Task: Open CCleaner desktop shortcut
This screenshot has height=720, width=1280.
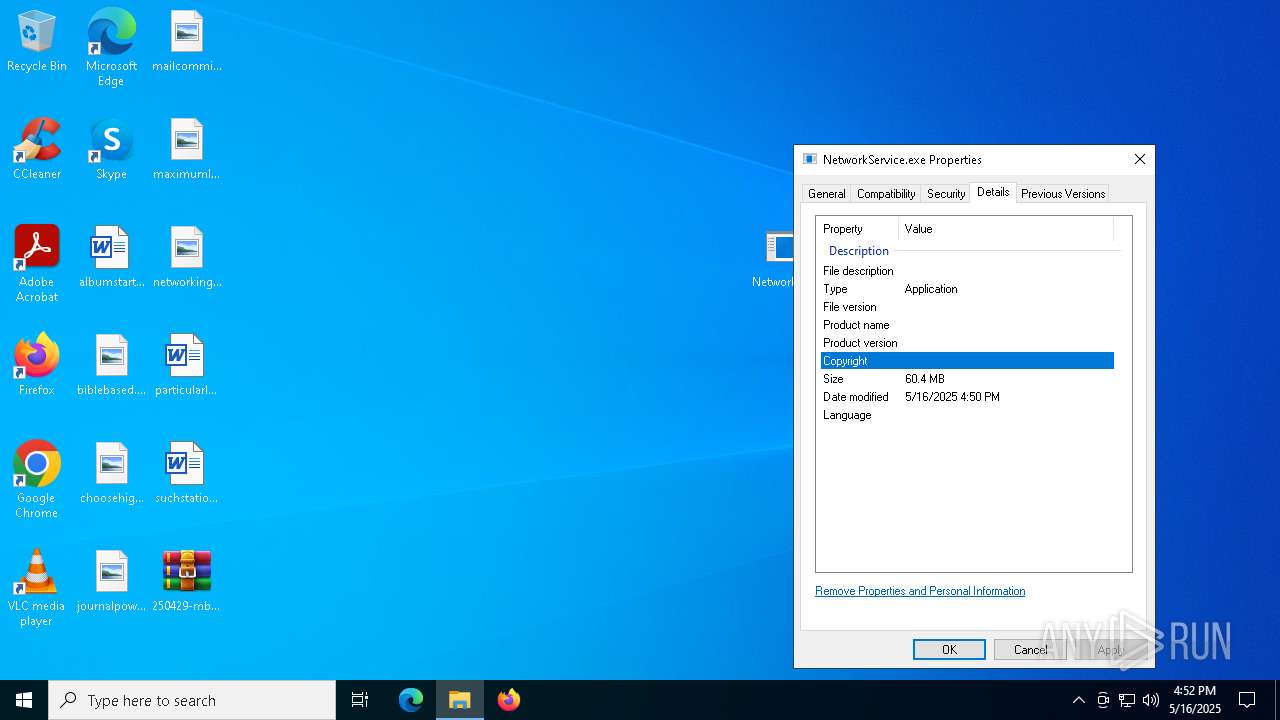Action: pyautogui.click(x=37, y=150)
